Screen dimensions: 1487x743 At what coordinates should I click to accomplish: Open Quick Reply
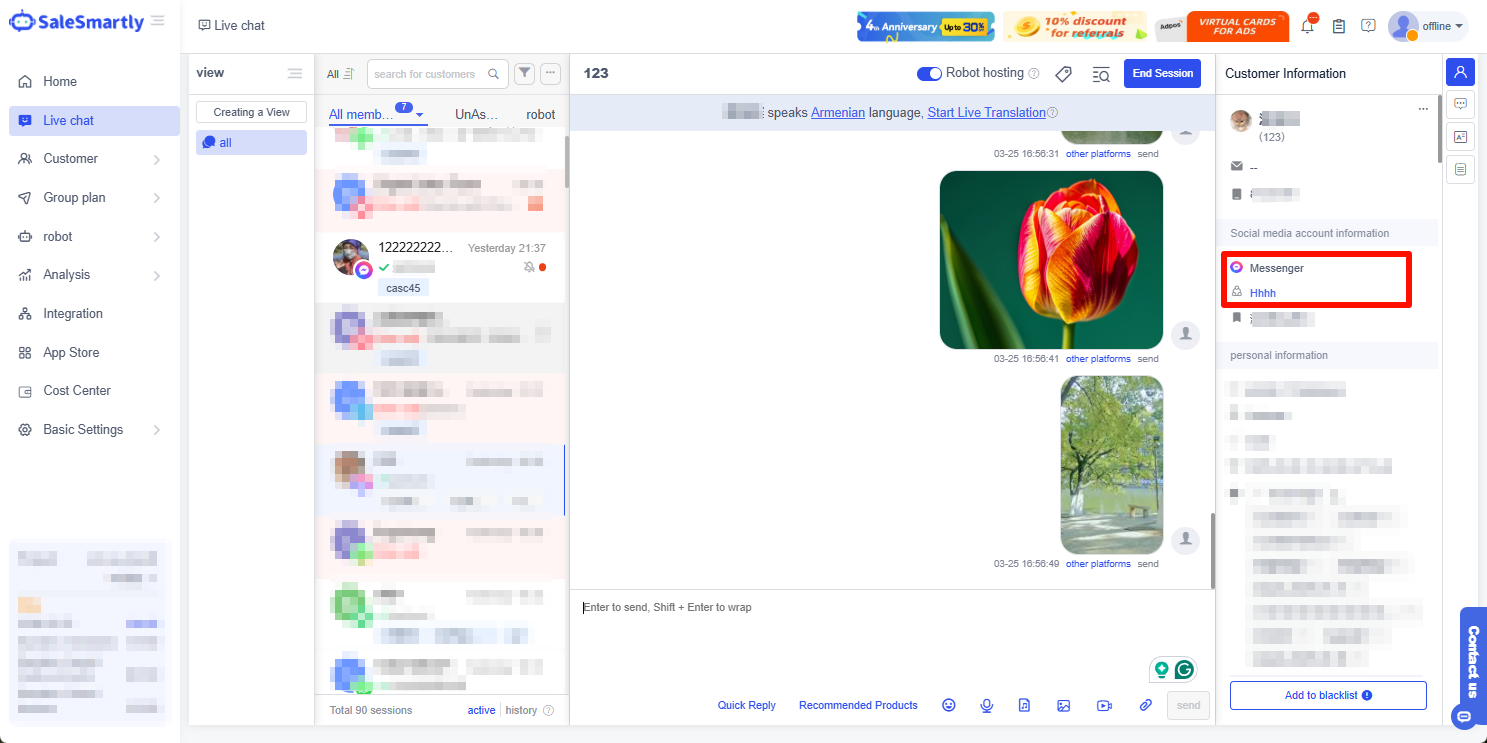(x=747, y=706)
